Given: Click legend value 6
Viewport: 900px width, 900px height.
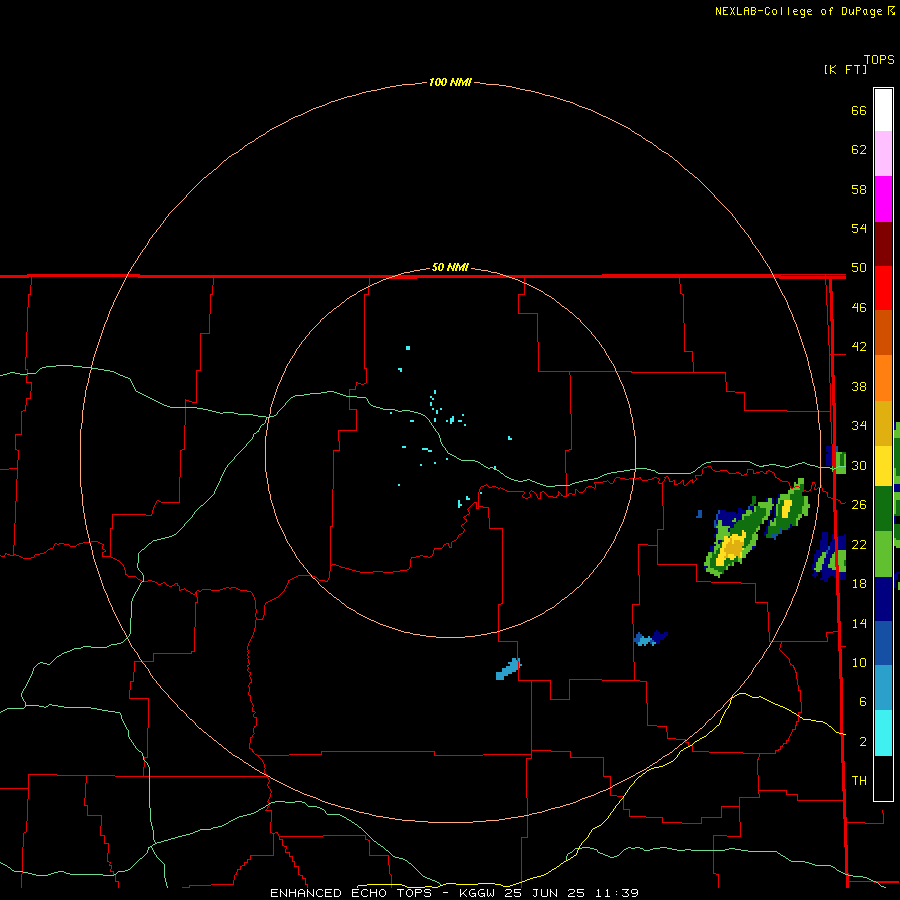Looking at the screenshot, I should (x=862, y=702).
